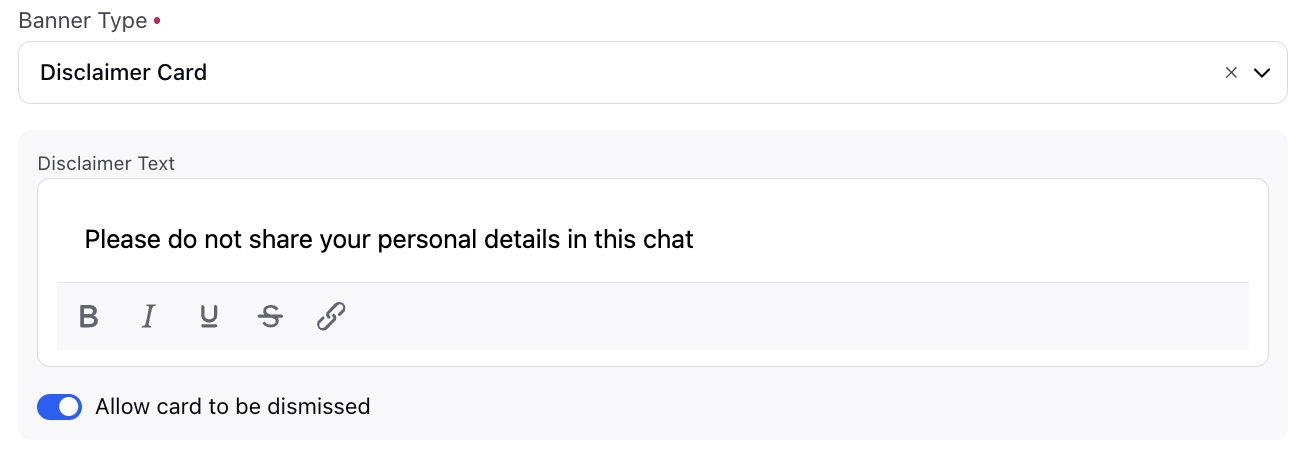Insert a hyperlink with the chain icon
Image resolution: width=1312 pixels, height=466 pixels.
(331, 317)
